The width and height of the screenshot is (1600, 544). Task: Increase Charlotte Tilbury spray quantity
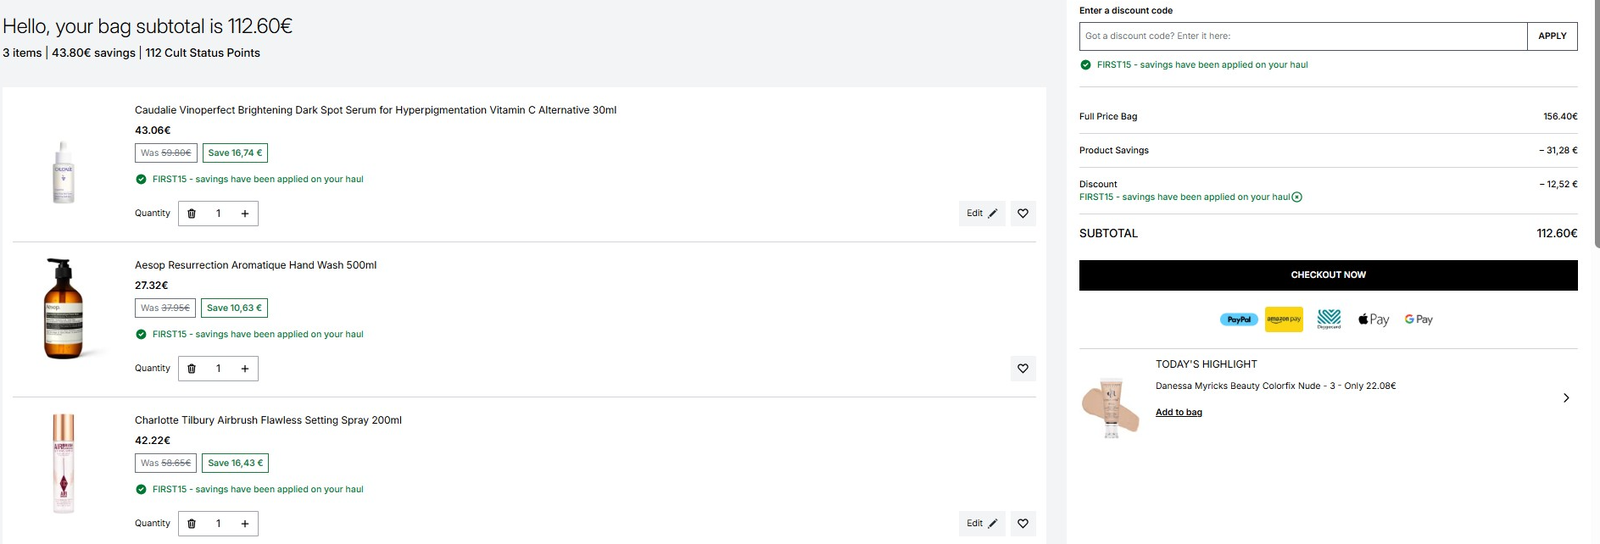pos(245,523)
